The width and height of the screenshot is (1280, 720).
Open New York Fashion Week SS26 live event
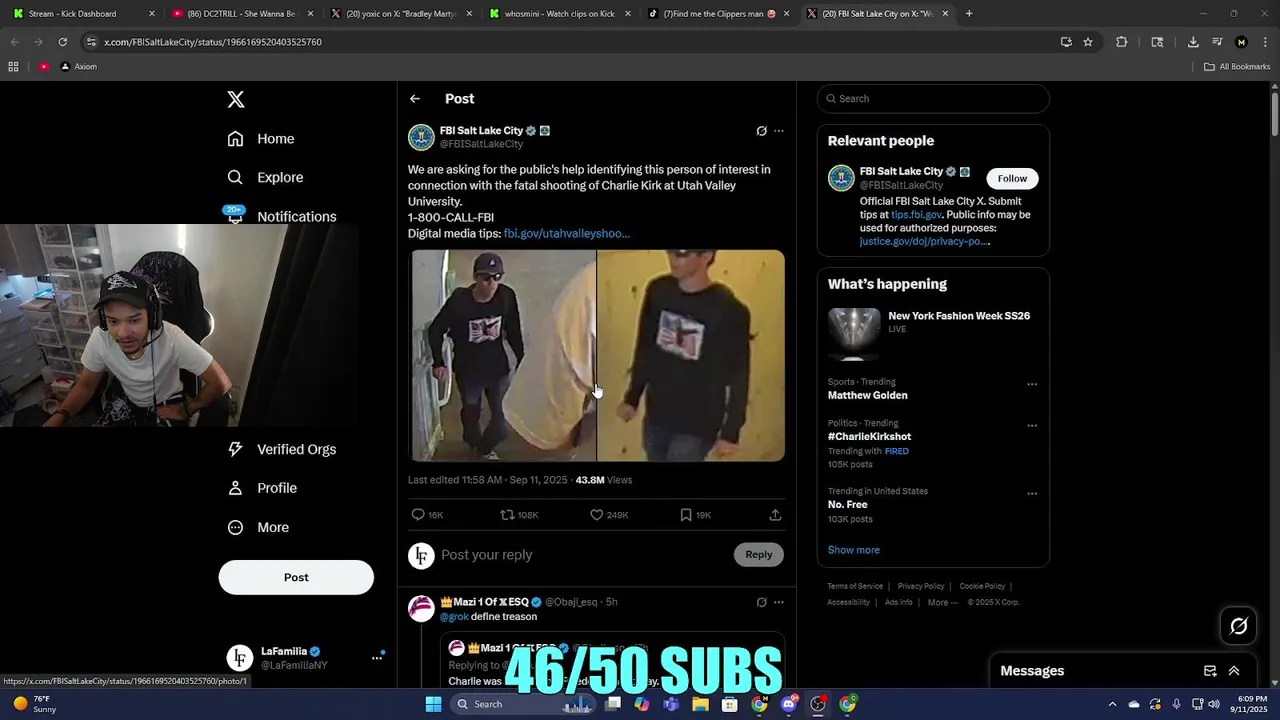[x=932, y=335]
